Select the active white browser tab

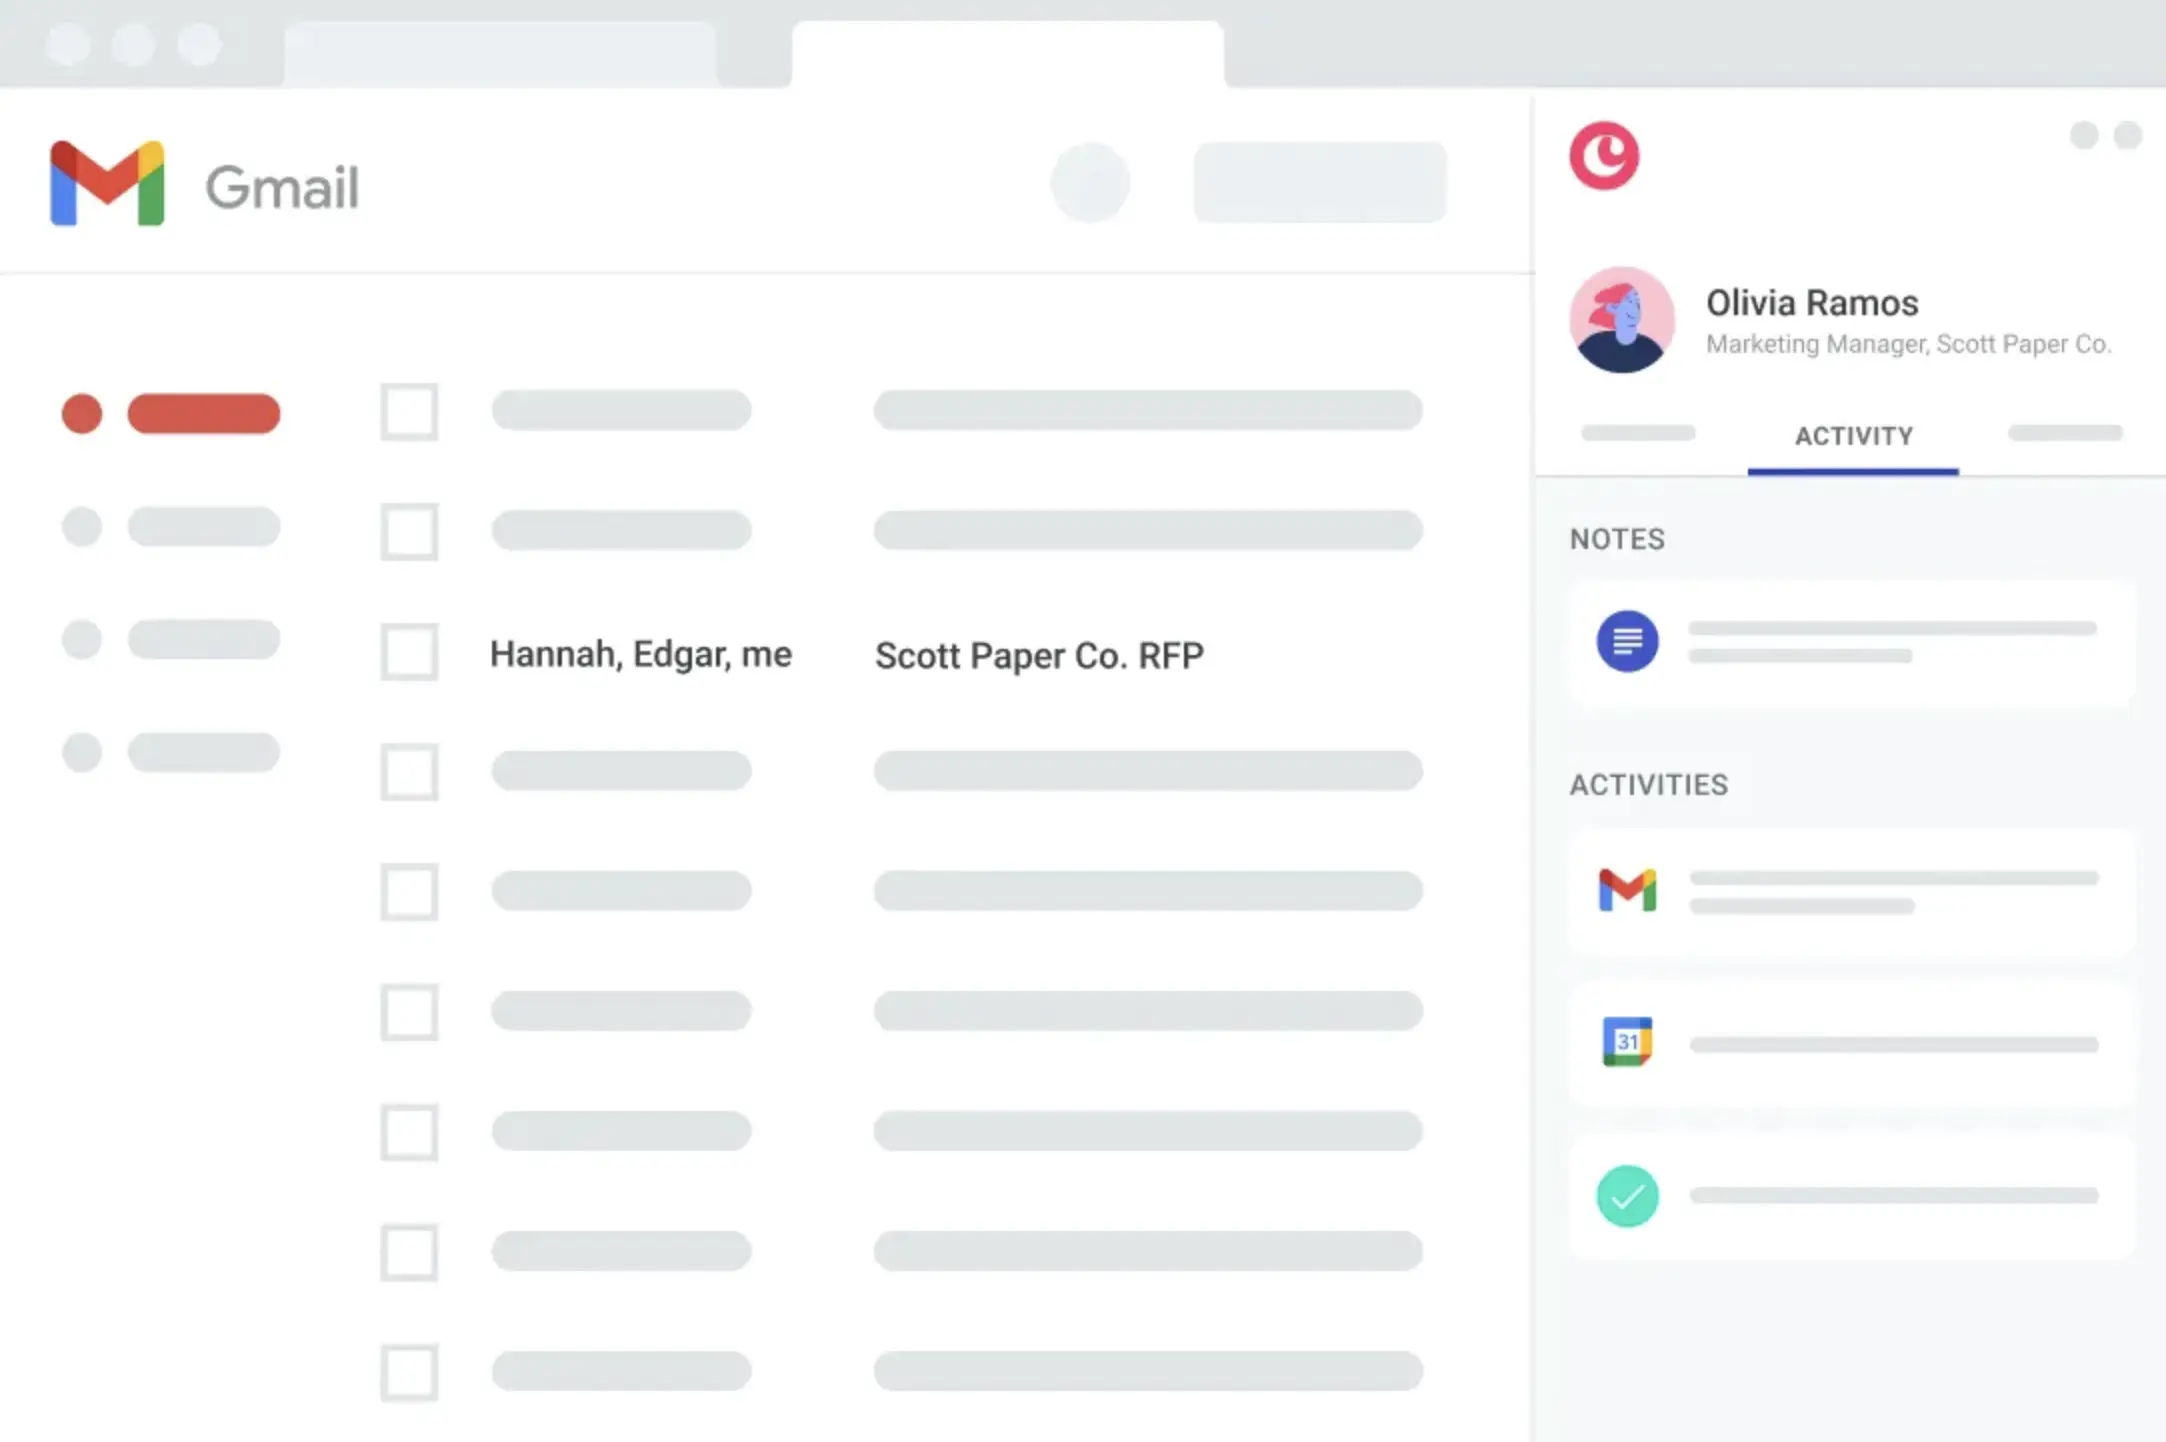tap(1007, 54)
